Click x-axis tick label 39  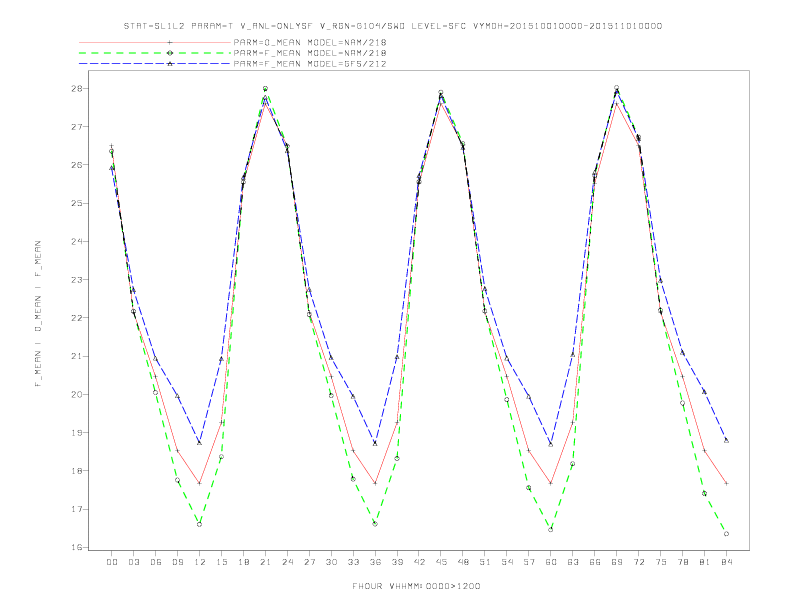[x=397, y=562]
